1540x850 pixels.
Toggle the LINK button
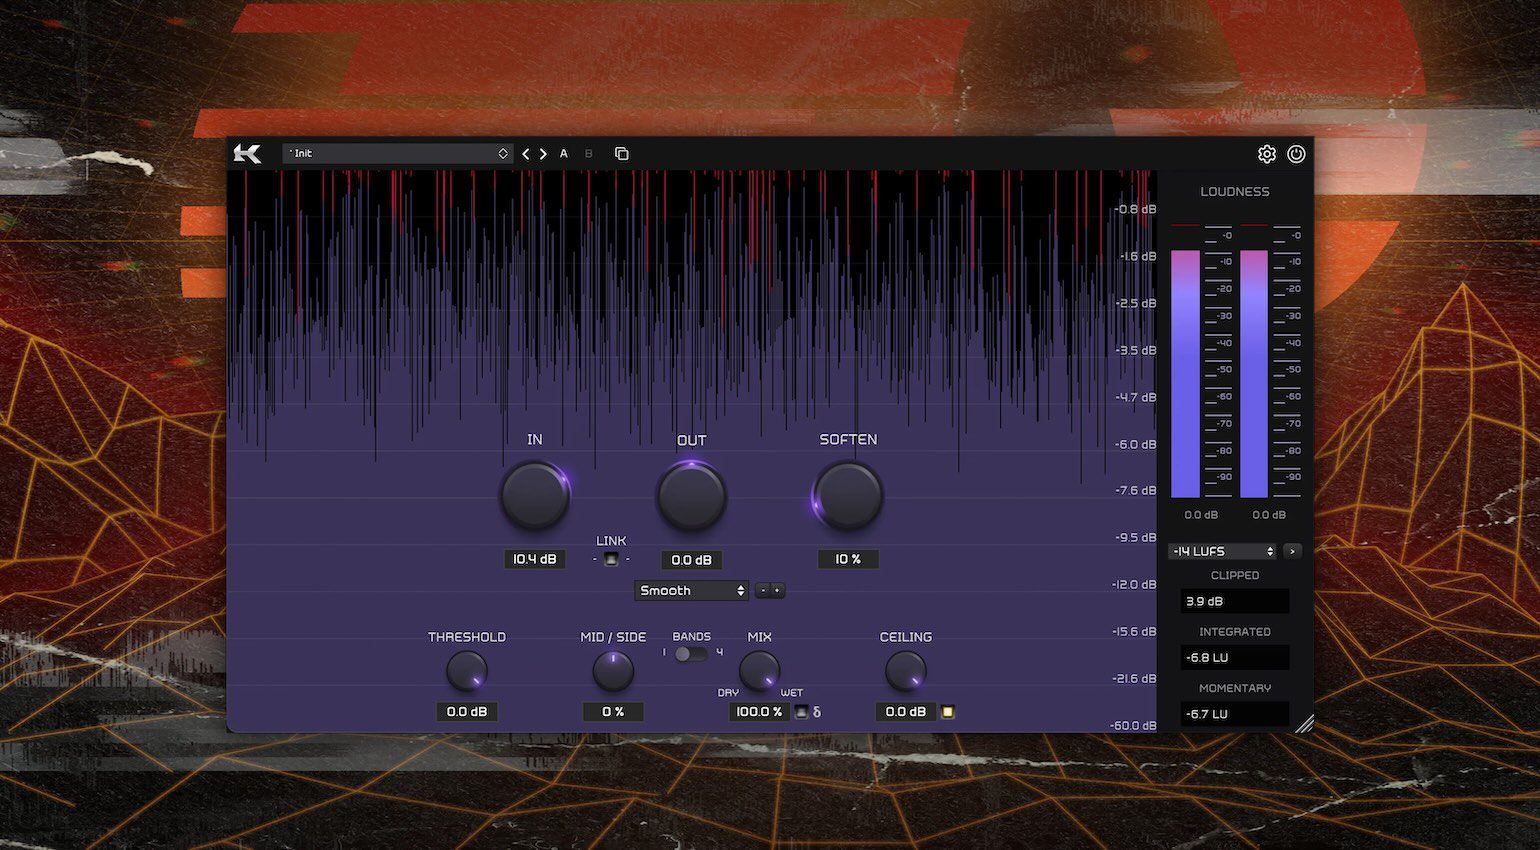[611, 559]
